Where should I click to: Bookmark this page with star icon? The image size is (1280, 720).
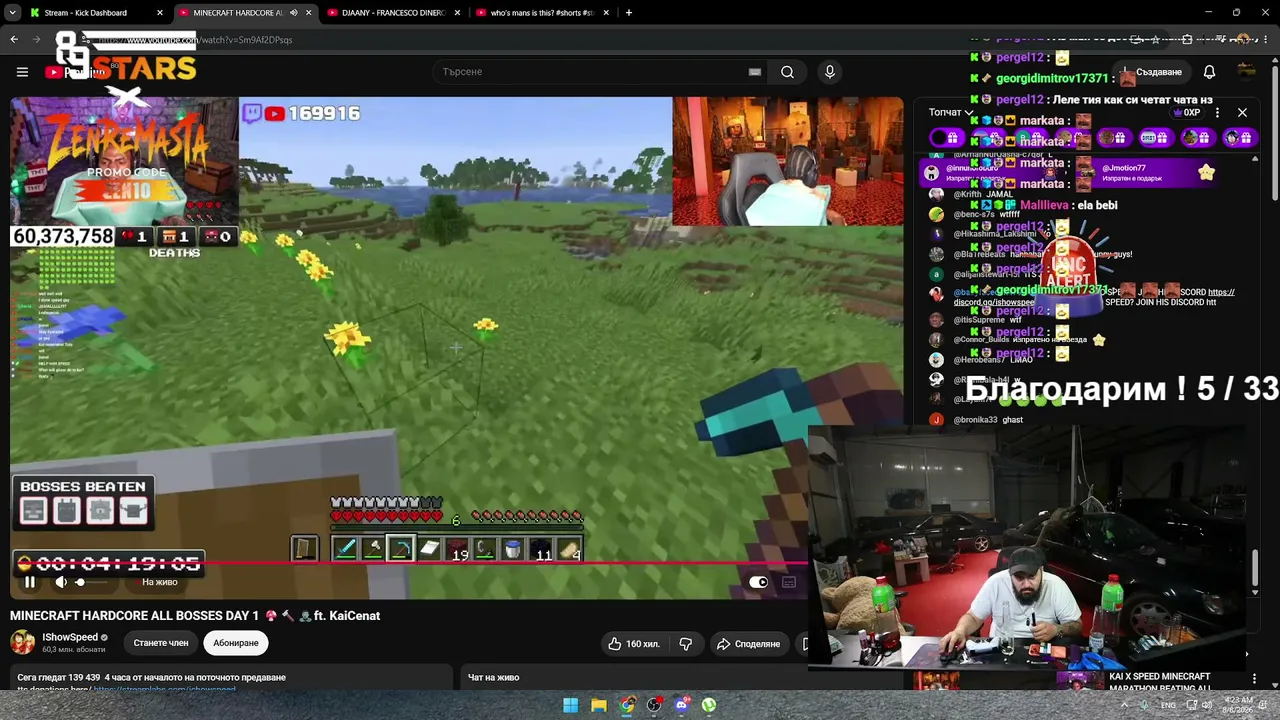coord(1156,40)
